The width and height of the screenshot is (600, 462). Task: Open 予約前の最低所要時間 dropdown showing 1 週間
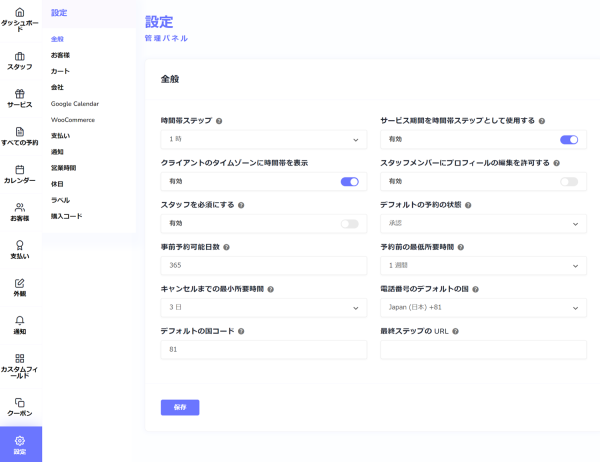coord(483,266)
